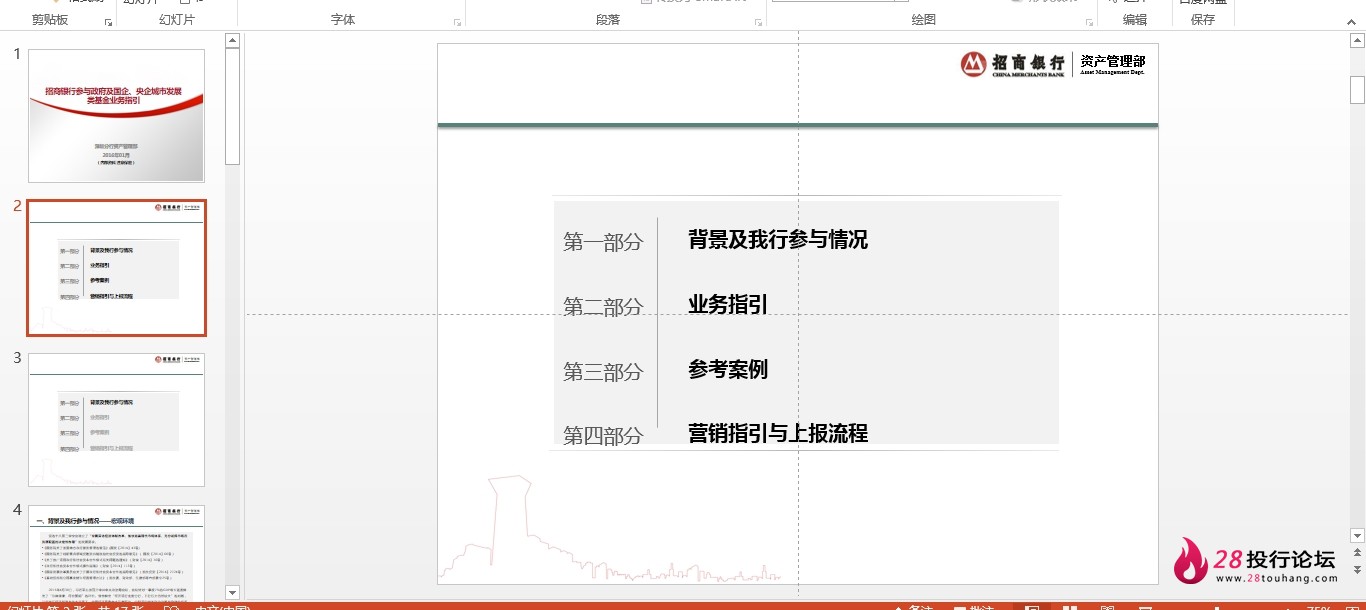The image size is (1366, 610).
Task: Click the 保存 ribbon group label
Action: pyautogui.click(x=1203, y=20)
